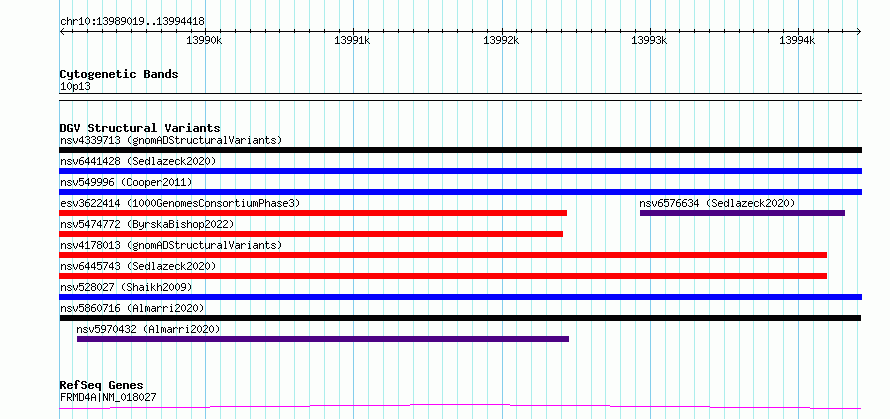This screenshot has width=890, height=419.
Task: Select the blue nsv528027 variant bar
Action: (460, 297)
